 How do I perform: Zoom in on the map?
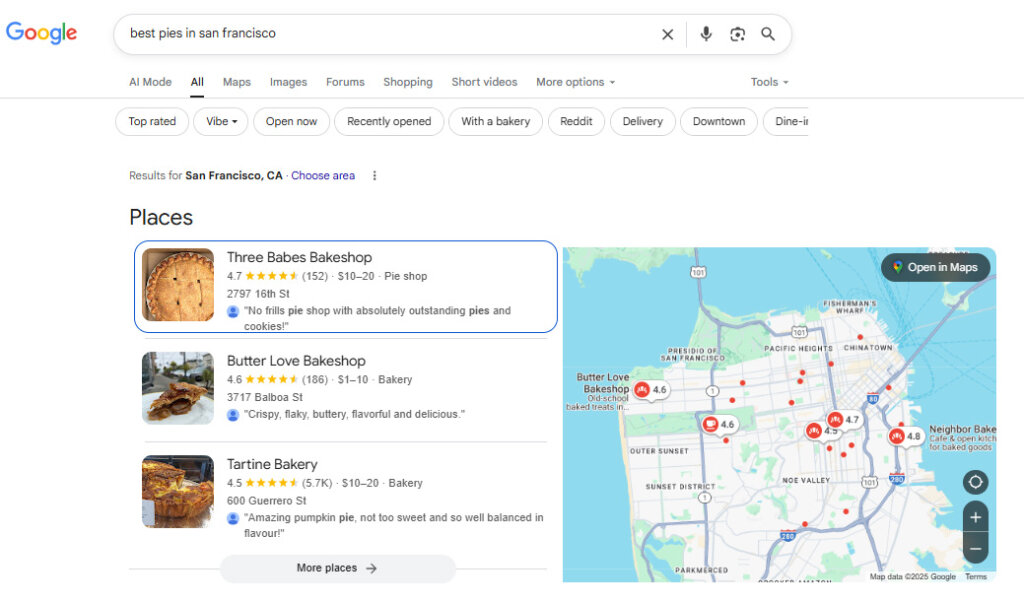(x=975, y=518)
